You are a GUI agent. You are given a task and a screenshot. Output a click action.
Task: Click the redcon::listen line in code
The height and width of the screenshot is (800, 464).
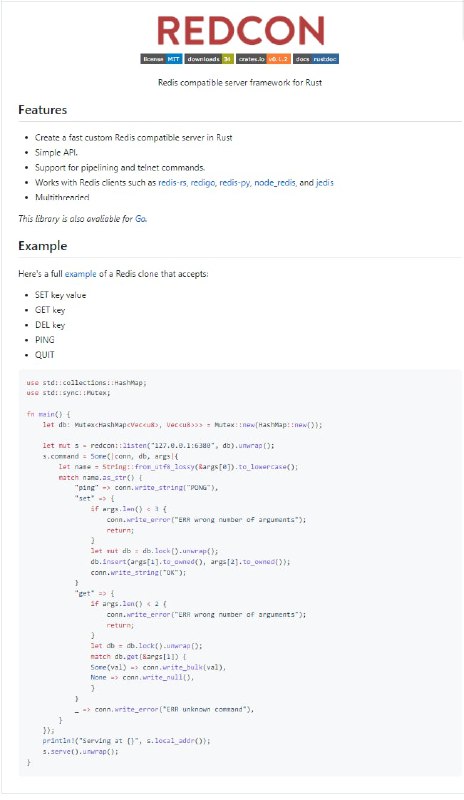coord(158,445)
